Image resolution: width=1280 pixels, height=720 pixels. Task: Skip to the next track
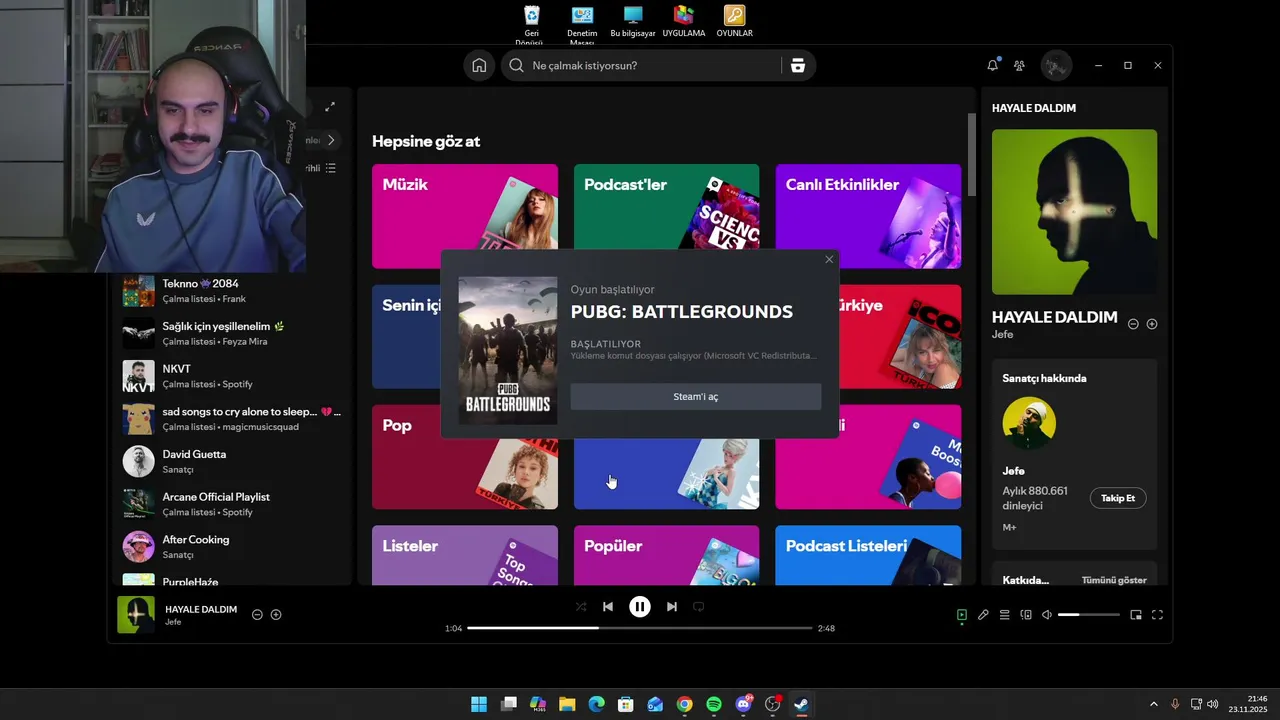click(672, 606)
